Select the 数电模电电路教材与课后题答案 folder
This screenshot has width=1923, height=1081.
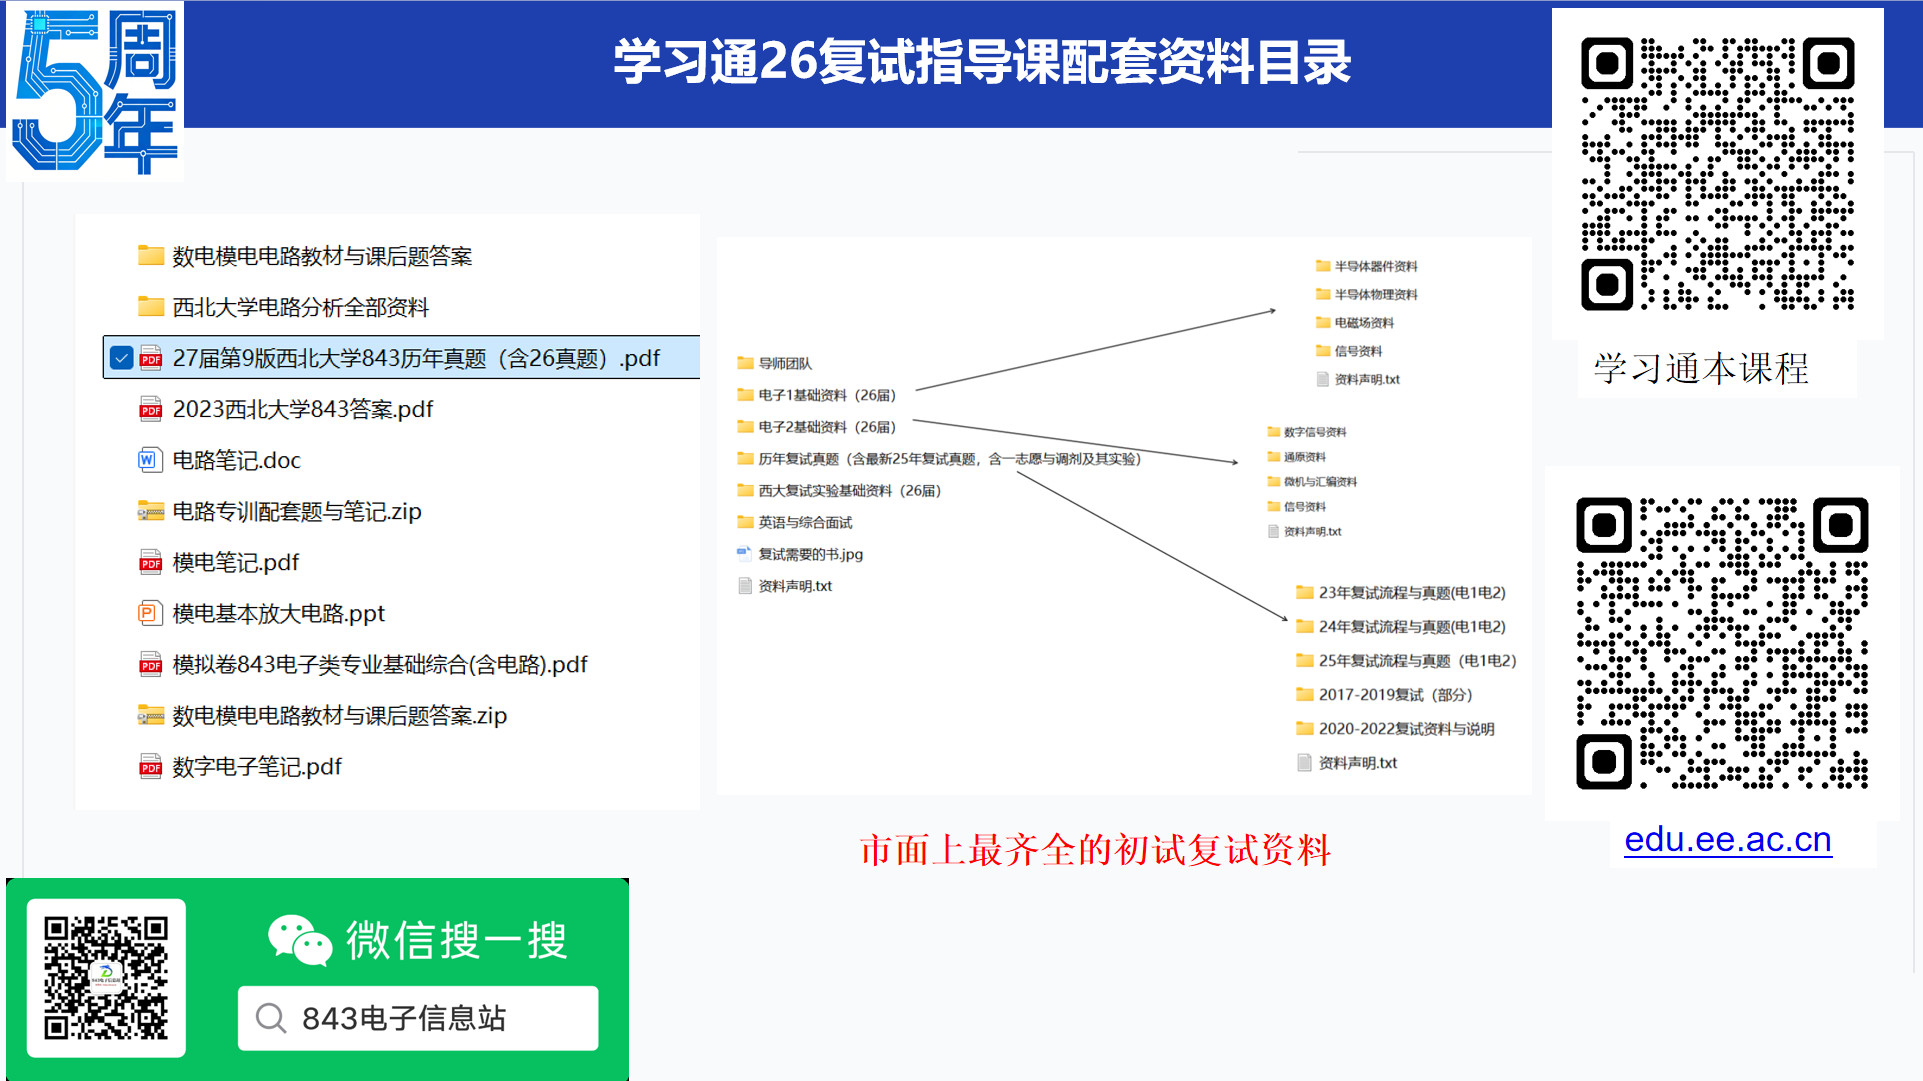(x=321, y=256)
